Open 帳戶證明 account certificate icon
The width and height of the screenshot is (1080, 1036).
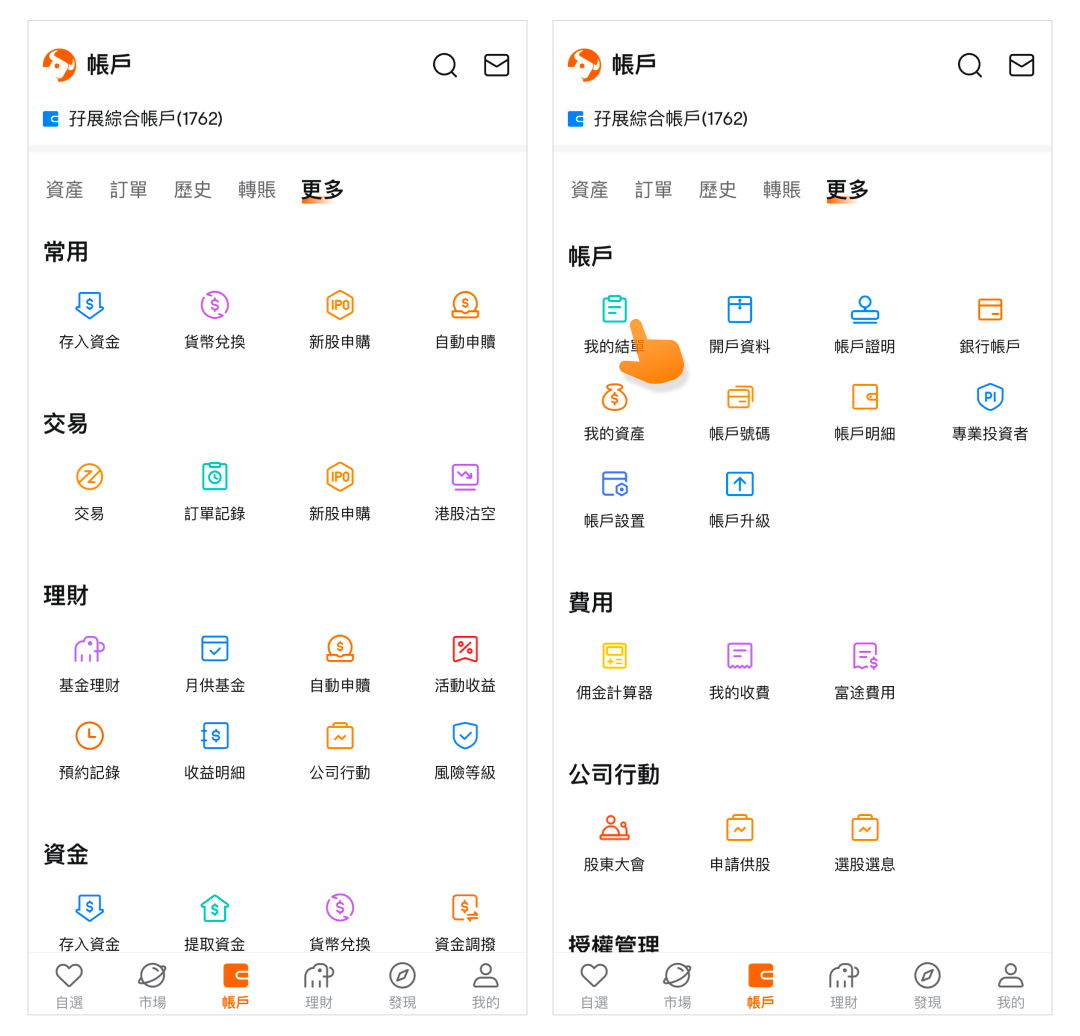tap(864, 310)
